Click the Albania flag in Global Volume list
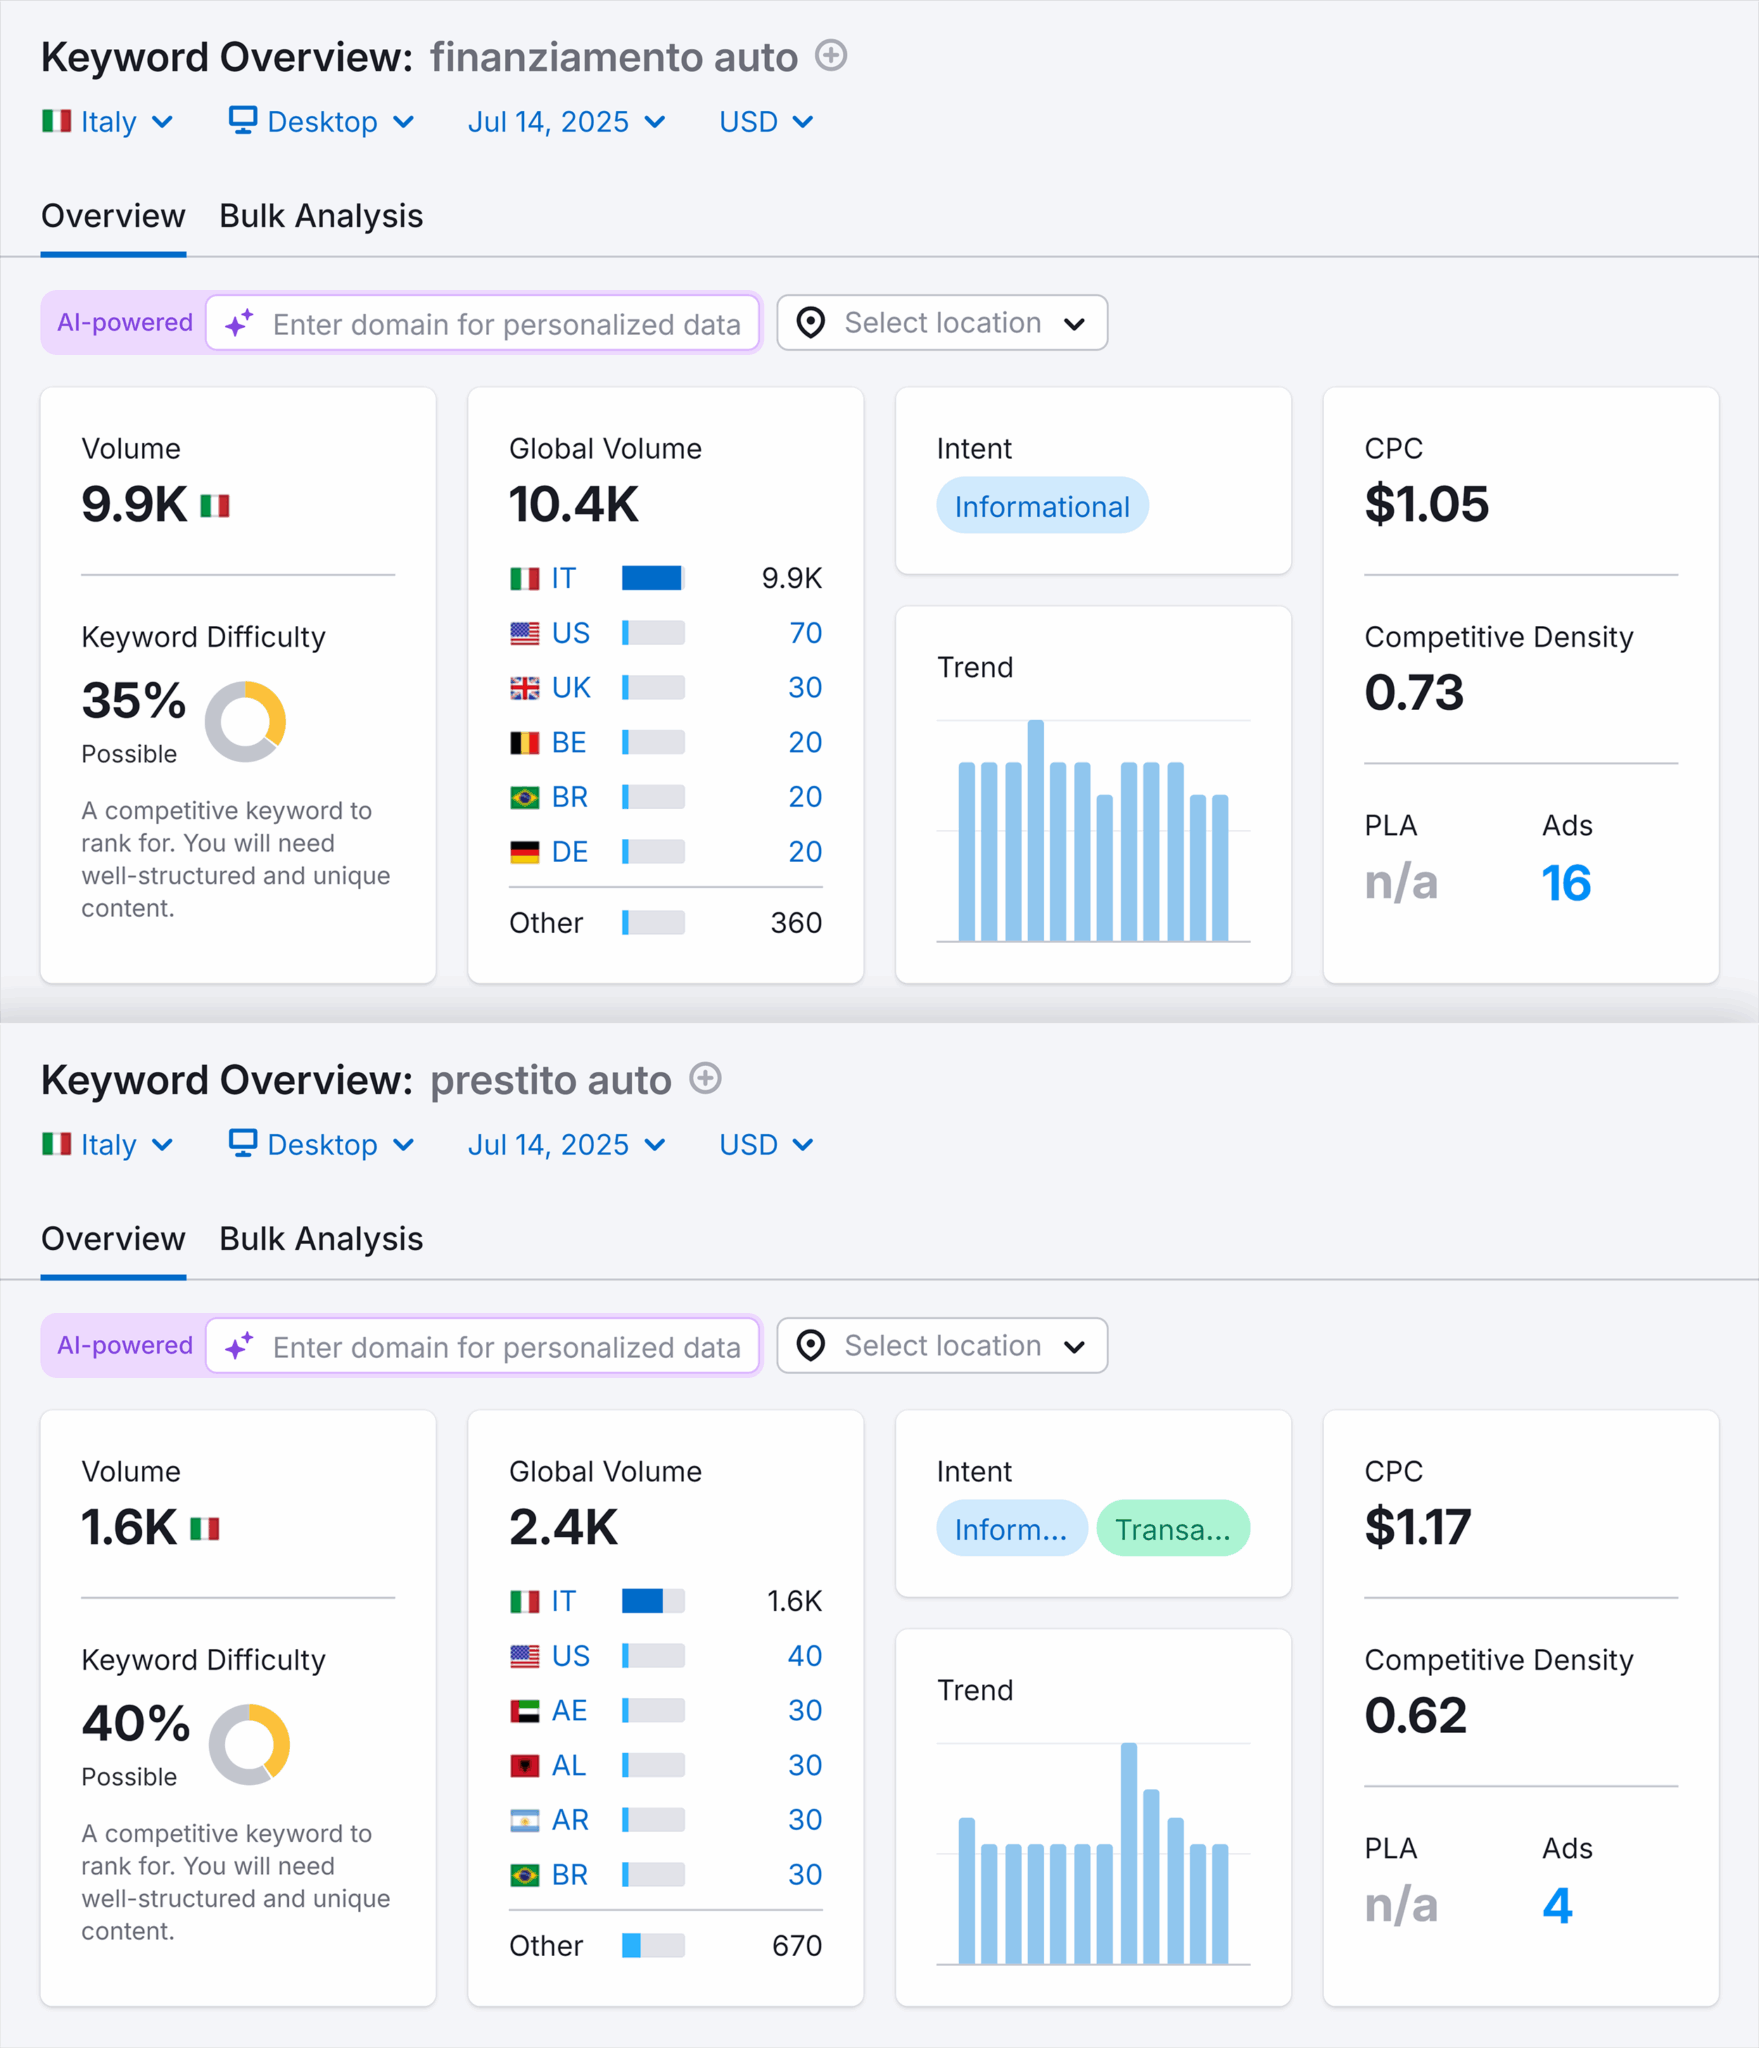The height and width of the screenshot is (2048, 1759). [525, 1766]
